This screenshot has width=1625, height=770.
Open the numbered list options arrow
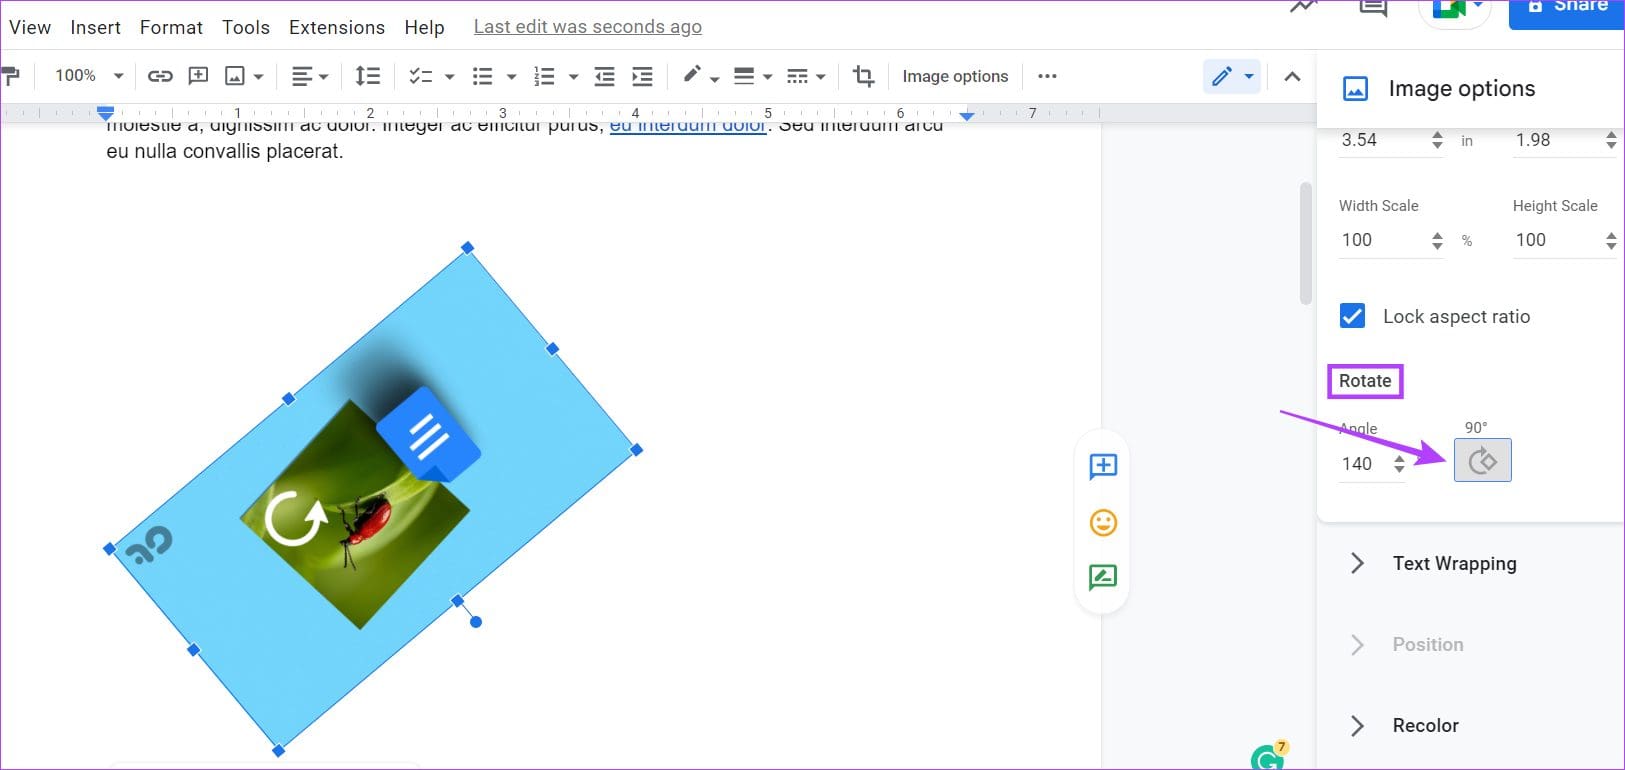coord(573,76)
